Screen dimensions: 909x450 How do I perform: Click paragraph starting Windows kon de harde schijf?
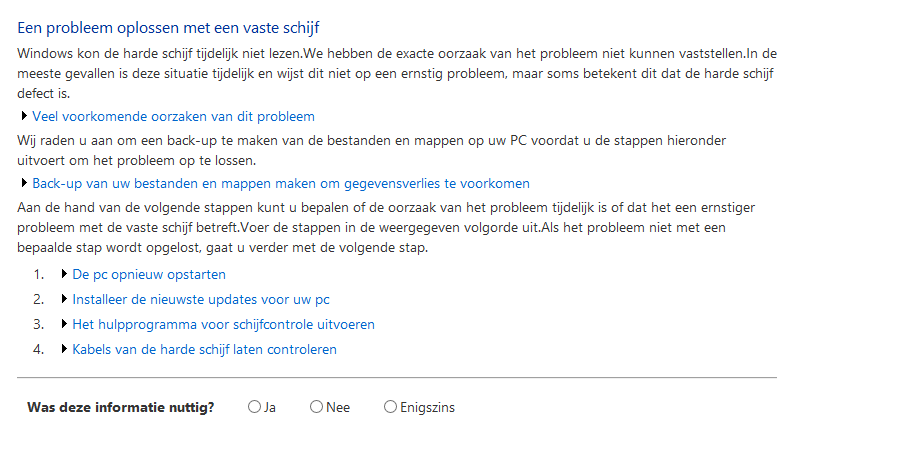(397, 74)
